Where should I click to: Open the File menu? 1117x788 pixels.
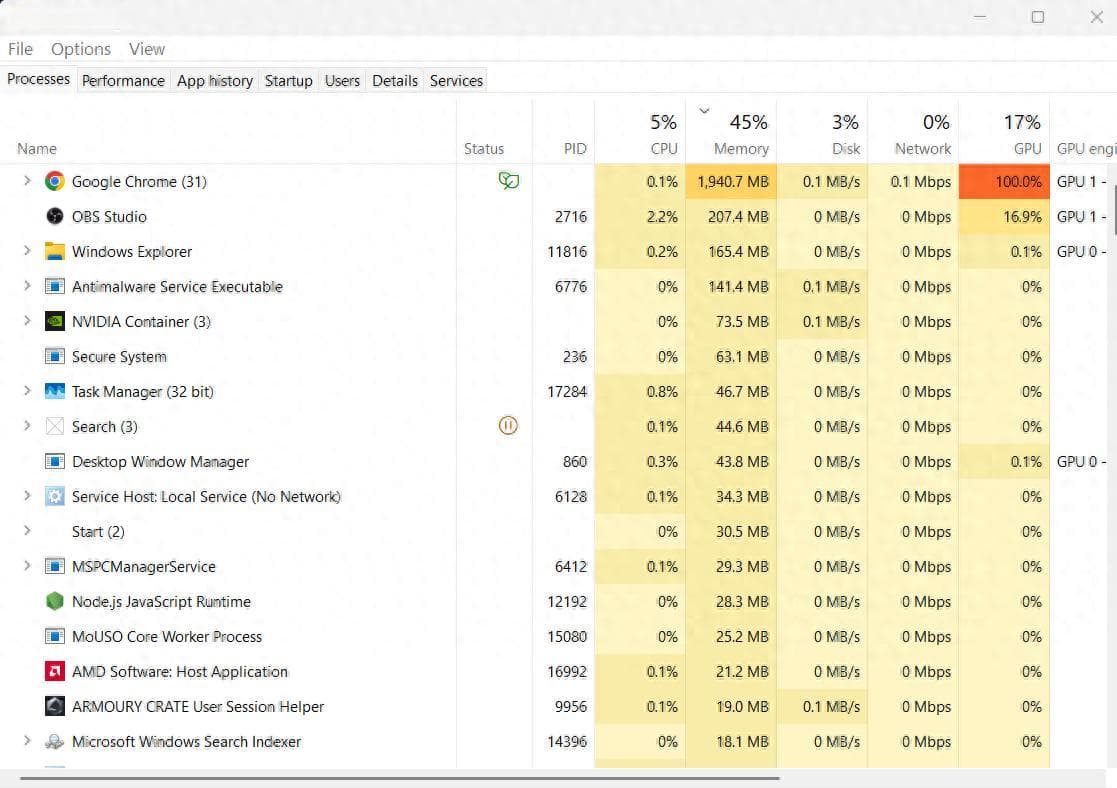click(x=21, y=49)
